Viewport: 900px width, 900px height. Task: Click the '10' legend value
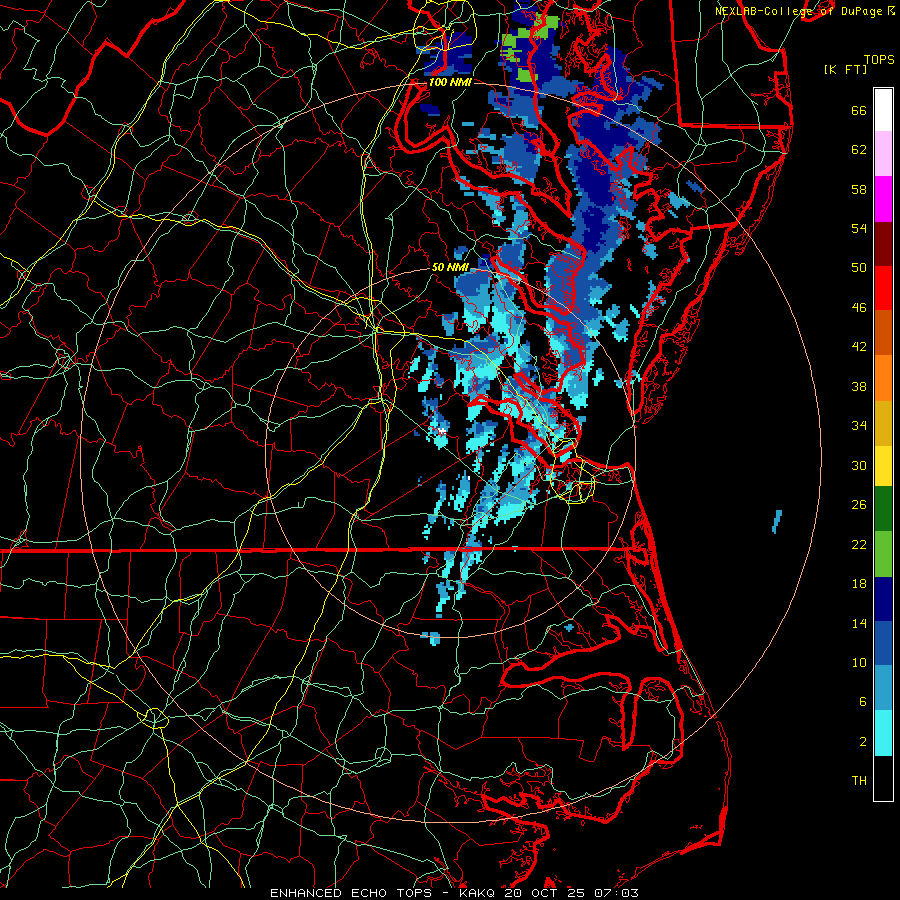[859, 663]
